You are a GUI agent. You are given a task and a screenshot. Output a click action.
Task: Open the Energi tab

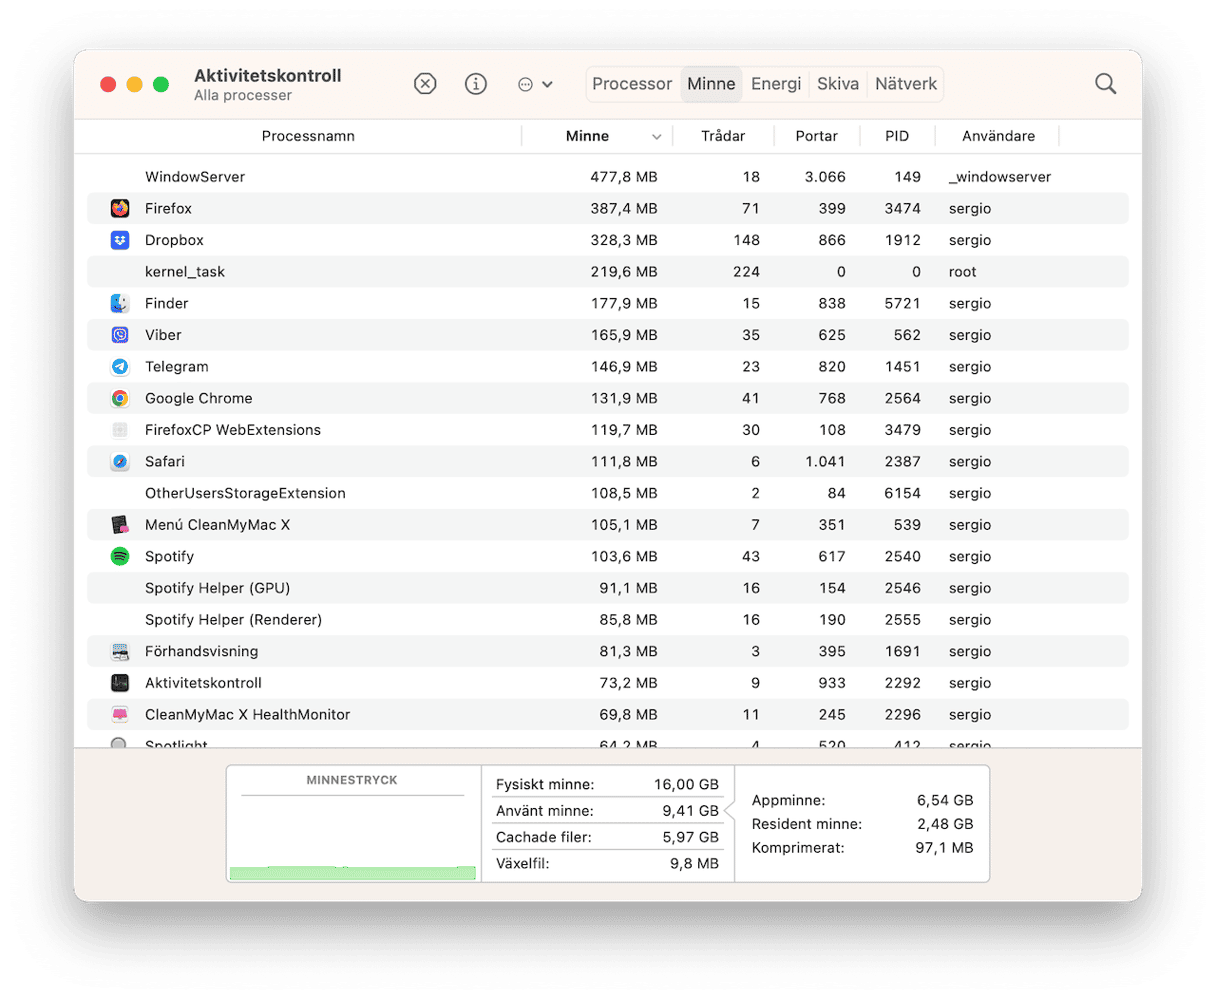[776, 84]
